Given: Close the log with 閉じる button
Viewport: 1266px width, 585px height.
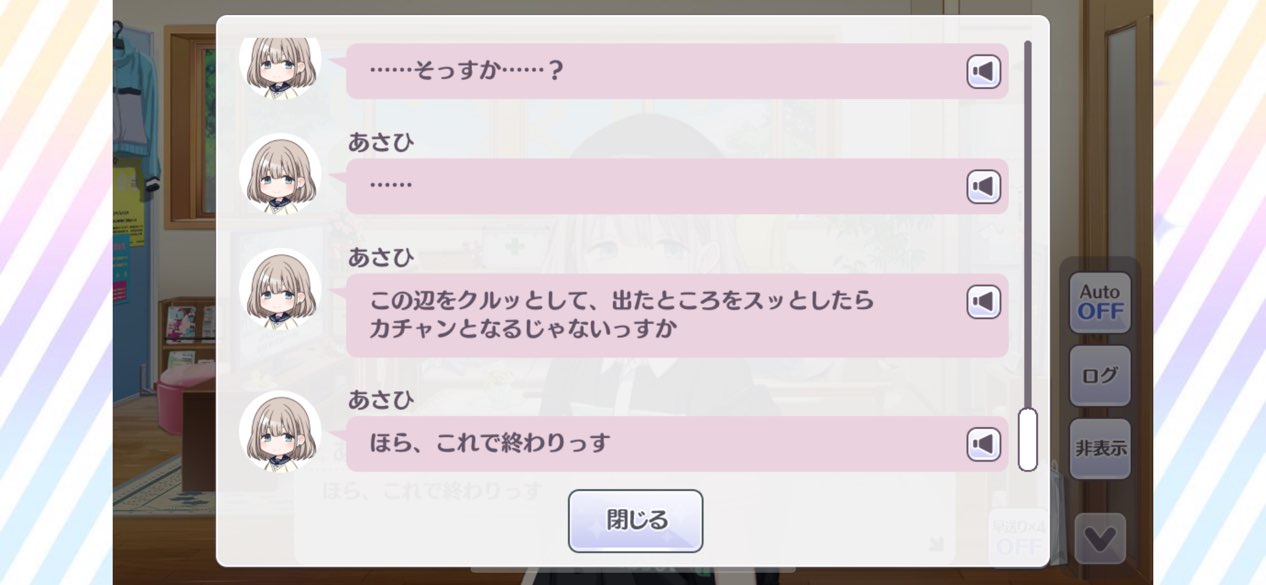Looking at the screenshot, I should pos(636,521).
